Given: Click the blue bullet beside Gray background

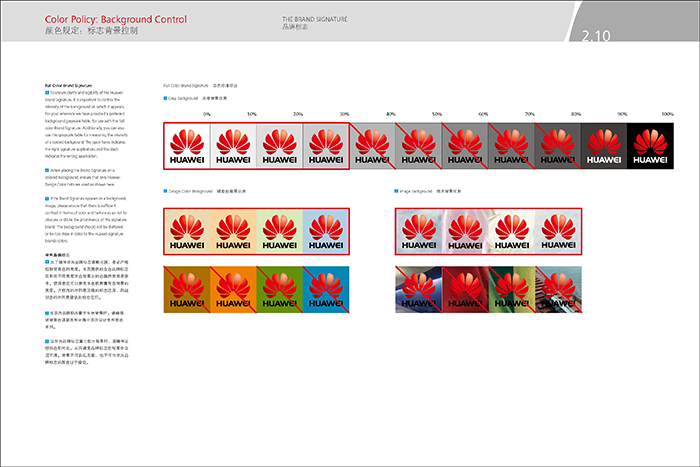Looking at the screenshot, I should click(x=165, y=100).
